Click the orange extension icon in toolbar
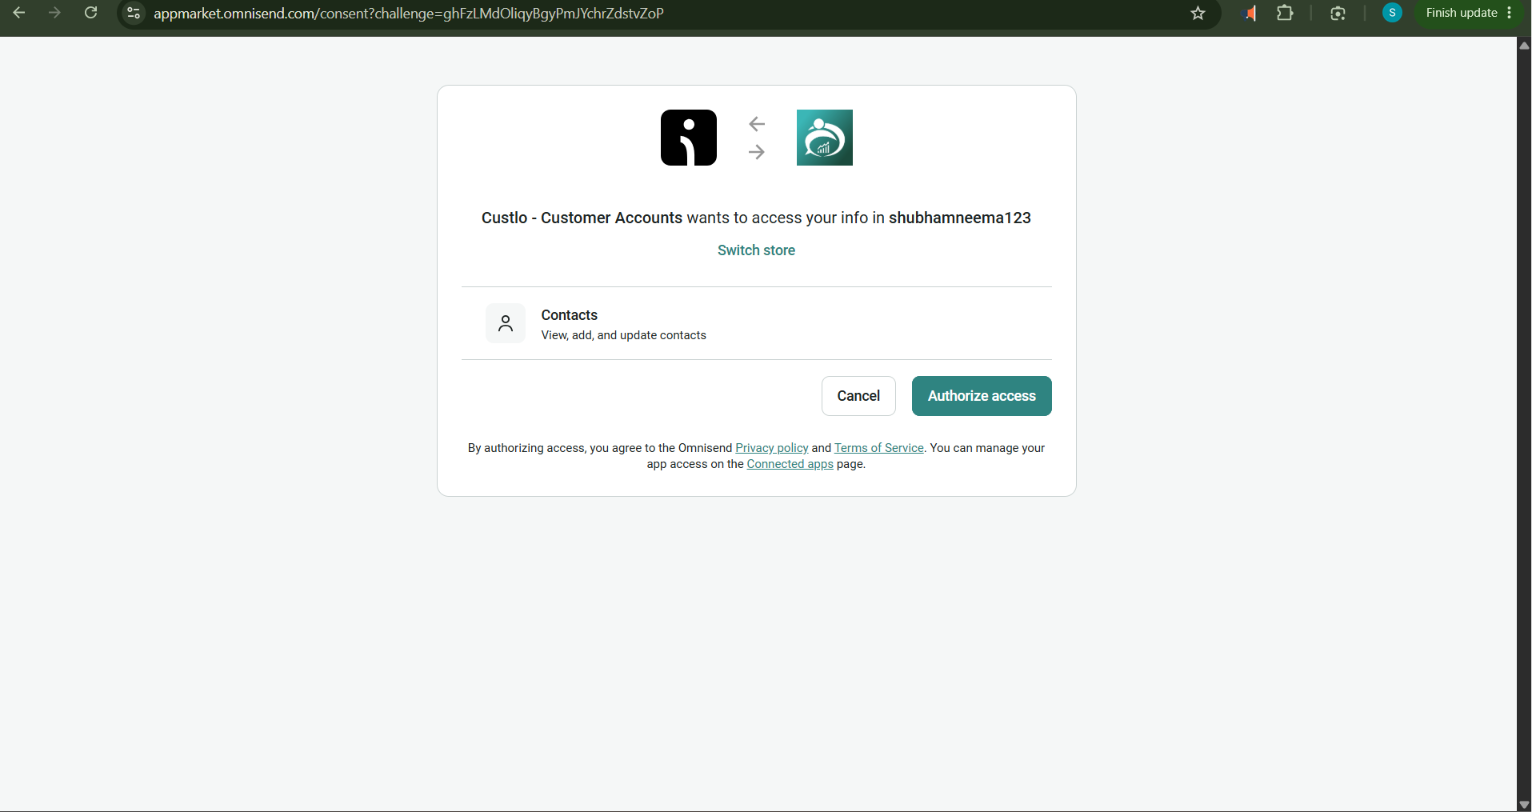 (1249, 13)
